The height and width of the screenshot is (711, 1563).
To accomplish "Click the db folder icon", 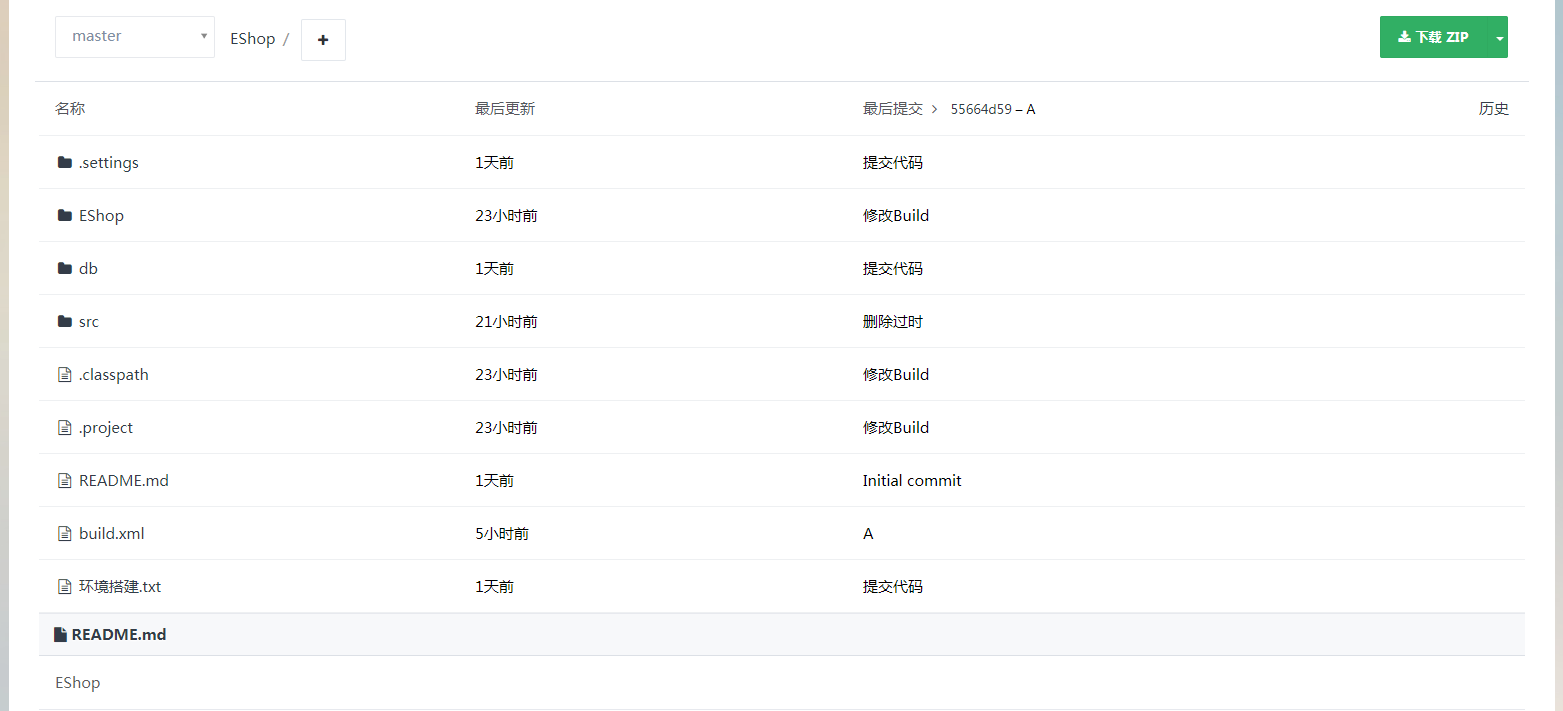I will click(65, 268).
